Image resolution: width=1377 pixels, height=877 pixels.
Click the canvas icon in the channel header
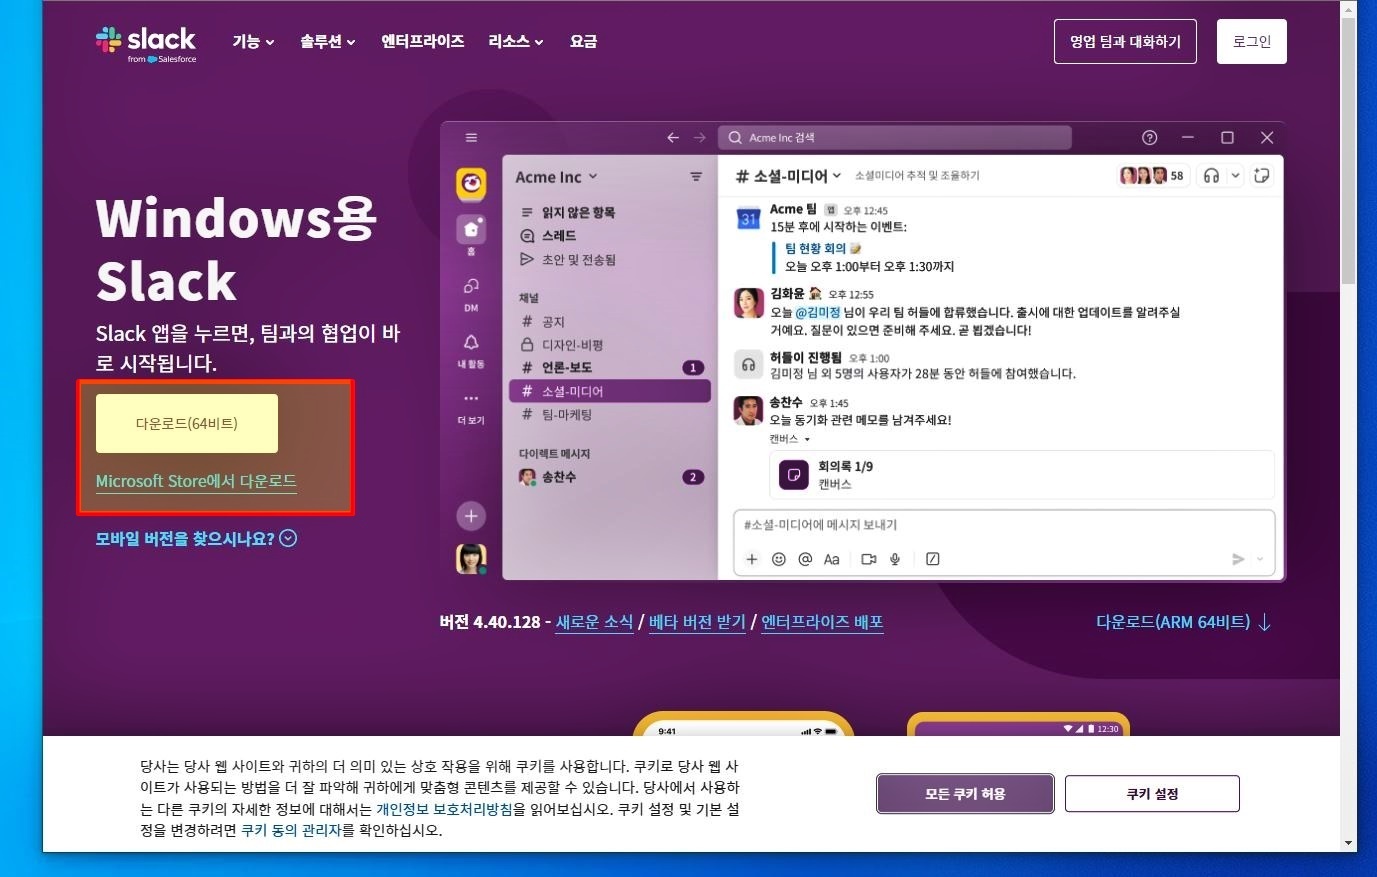pyautogui.click(x=1262, y=176)
